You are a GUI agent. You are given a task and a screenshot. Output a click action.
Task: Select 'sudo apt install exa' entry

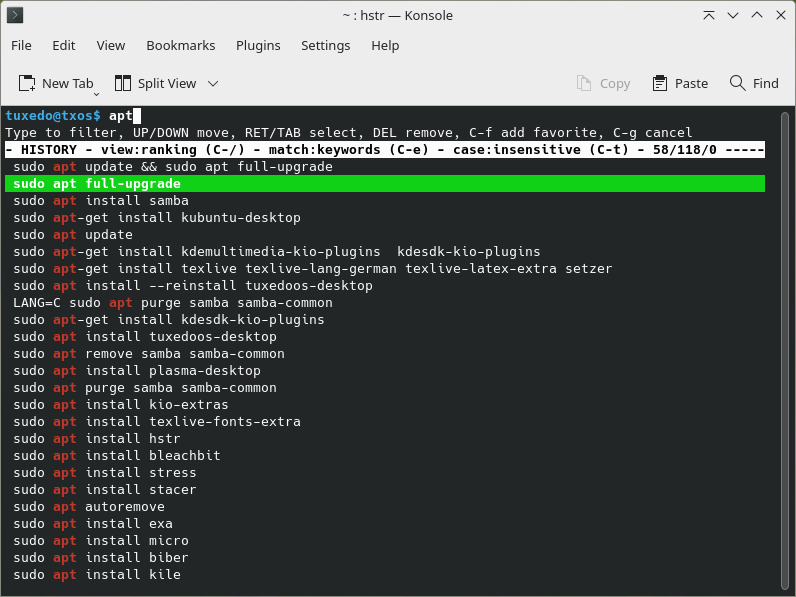[93, 524]
